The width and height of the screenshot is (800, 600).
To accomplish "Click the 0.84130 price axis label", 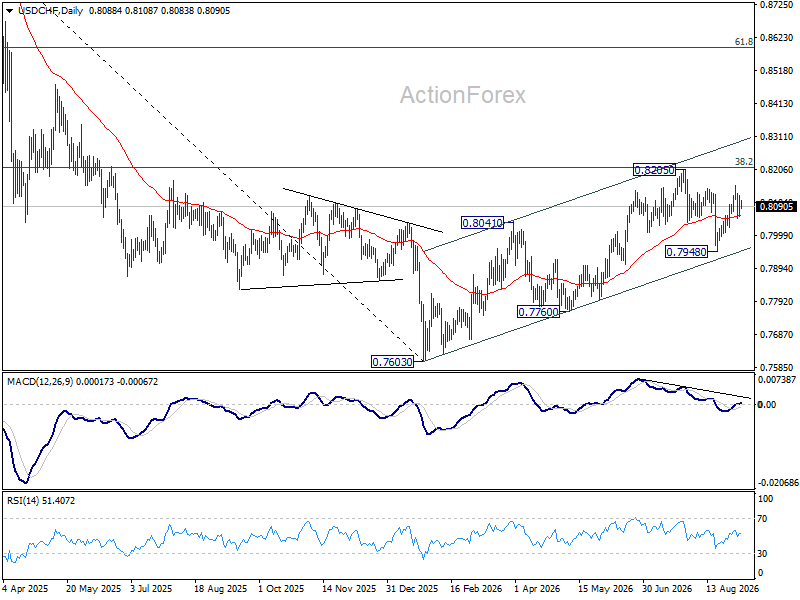I will point(777,104).
